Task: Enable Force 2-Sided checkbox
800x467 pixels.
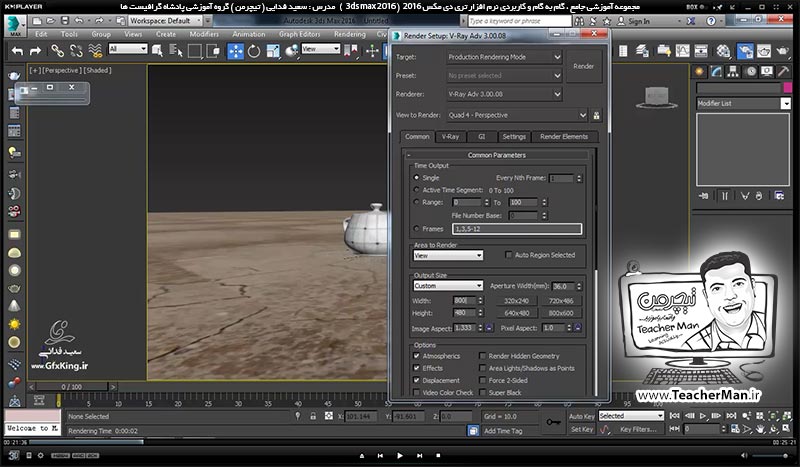Action: coord(482,380)
